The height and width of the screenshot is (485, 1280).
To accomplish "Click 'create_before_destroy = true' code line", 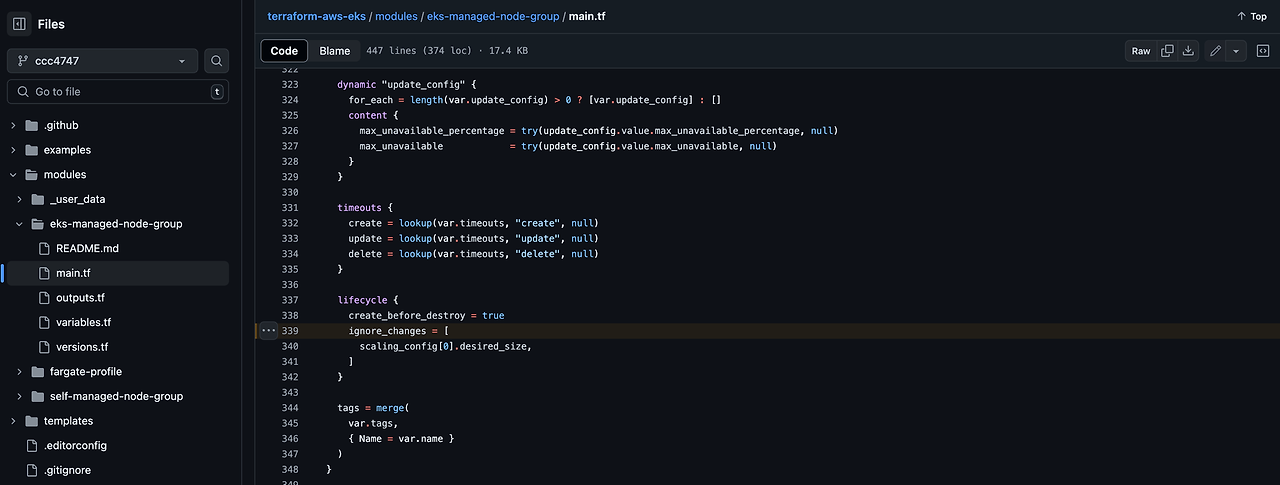I will (x=426, y=315).
